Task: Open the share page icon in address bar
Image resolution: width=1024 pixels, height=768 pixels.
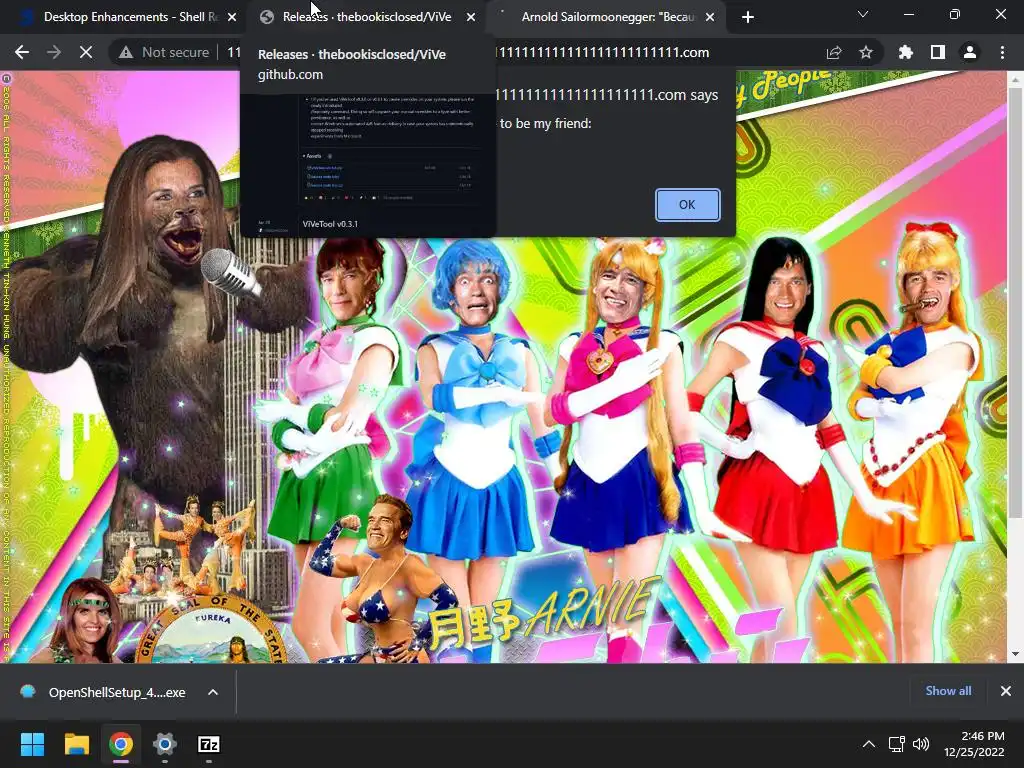Action: coord(834,52)
